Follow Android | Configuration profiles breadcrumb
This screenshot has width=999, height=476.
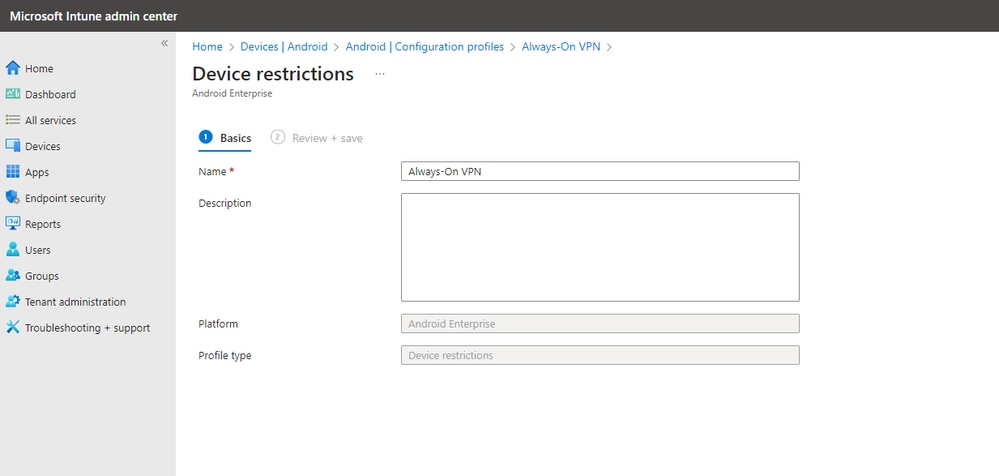(x=424, y=47)
